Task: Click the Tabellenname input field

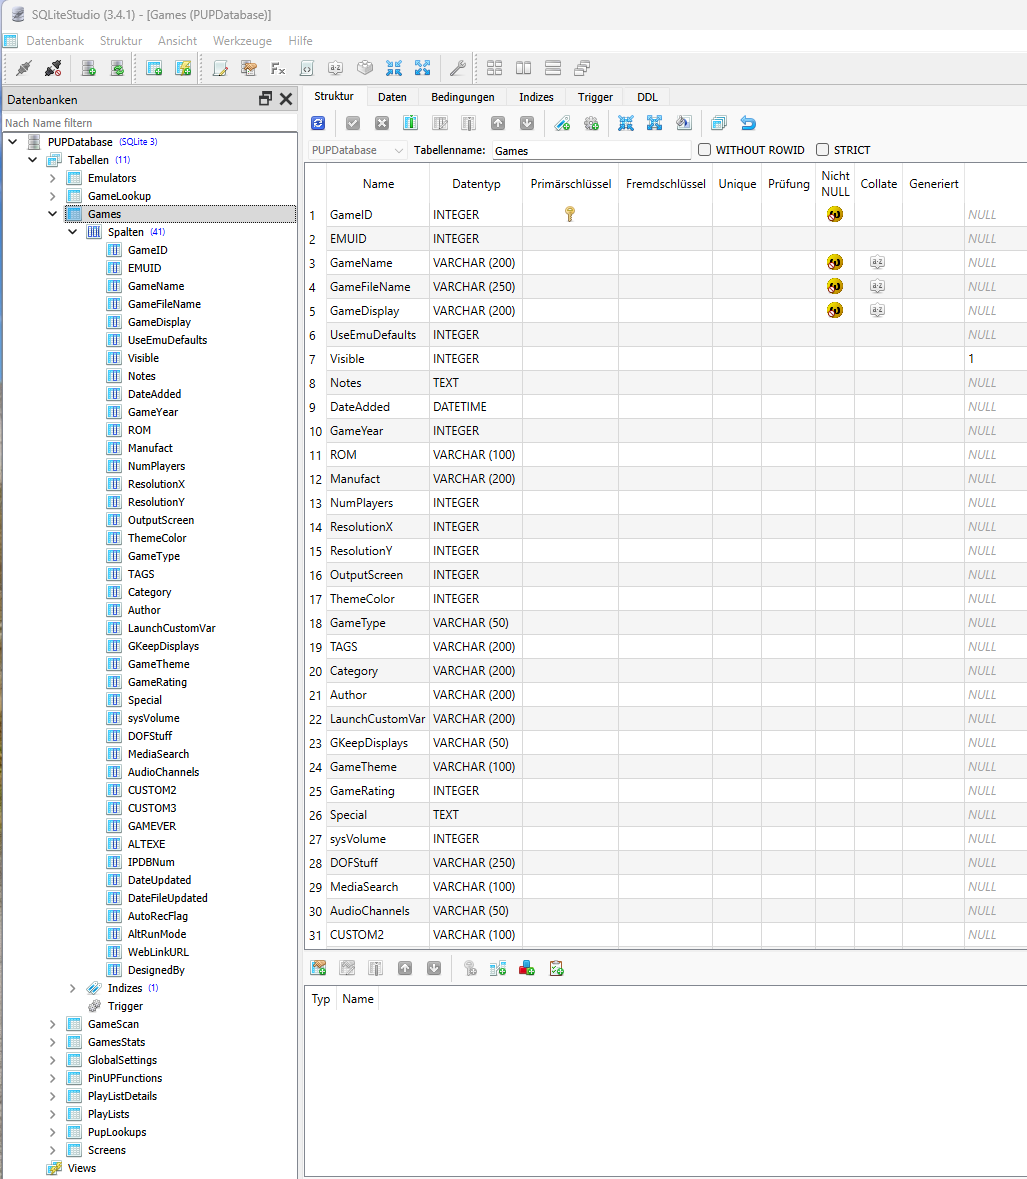Action: (x=592, y=150)
